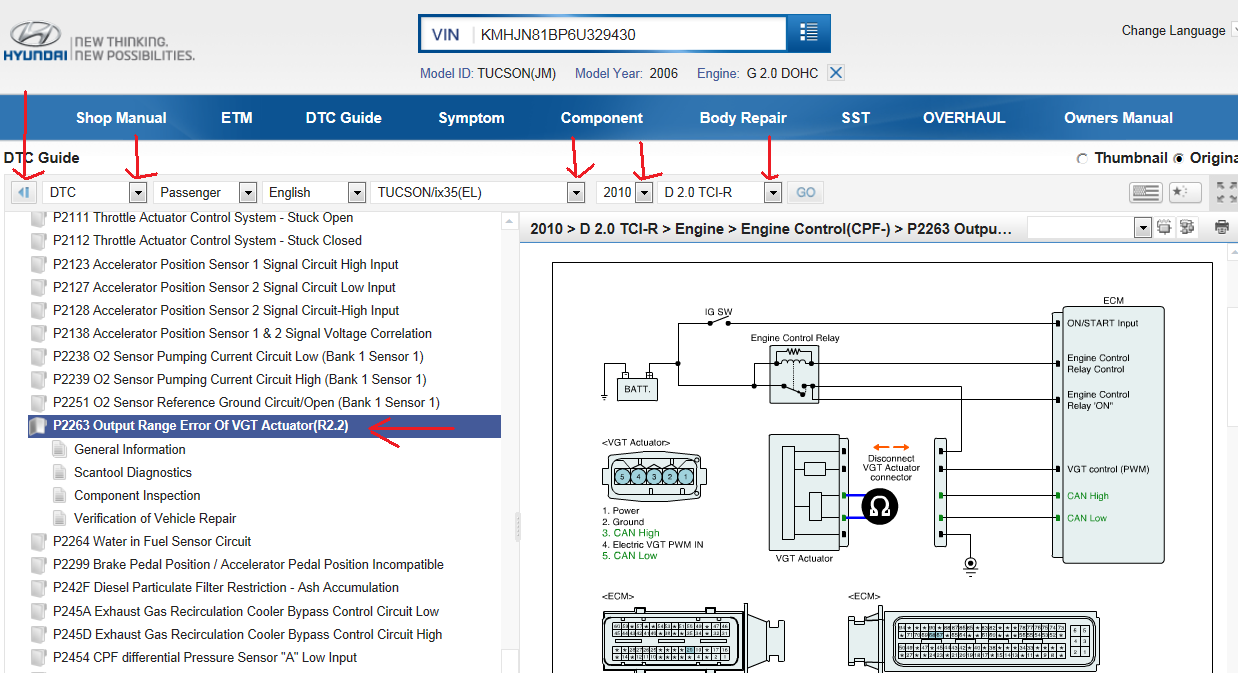Viewport: 1238px width, 673px height.
Task: Open P245A EGR Cooler Bypass Control Circuit Low
Action: (246, 611)
